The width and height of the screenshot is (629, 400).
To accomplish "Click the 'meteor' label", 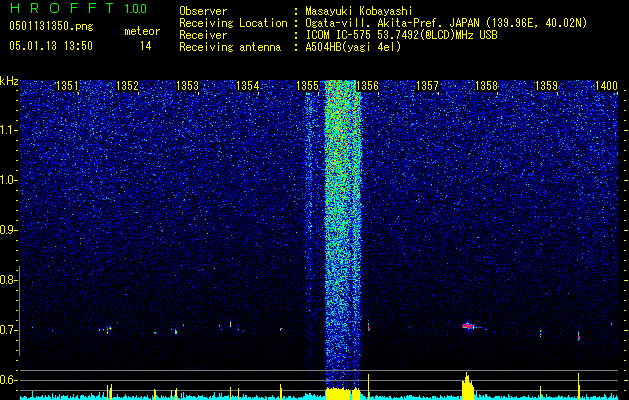I will coord(142,31).
